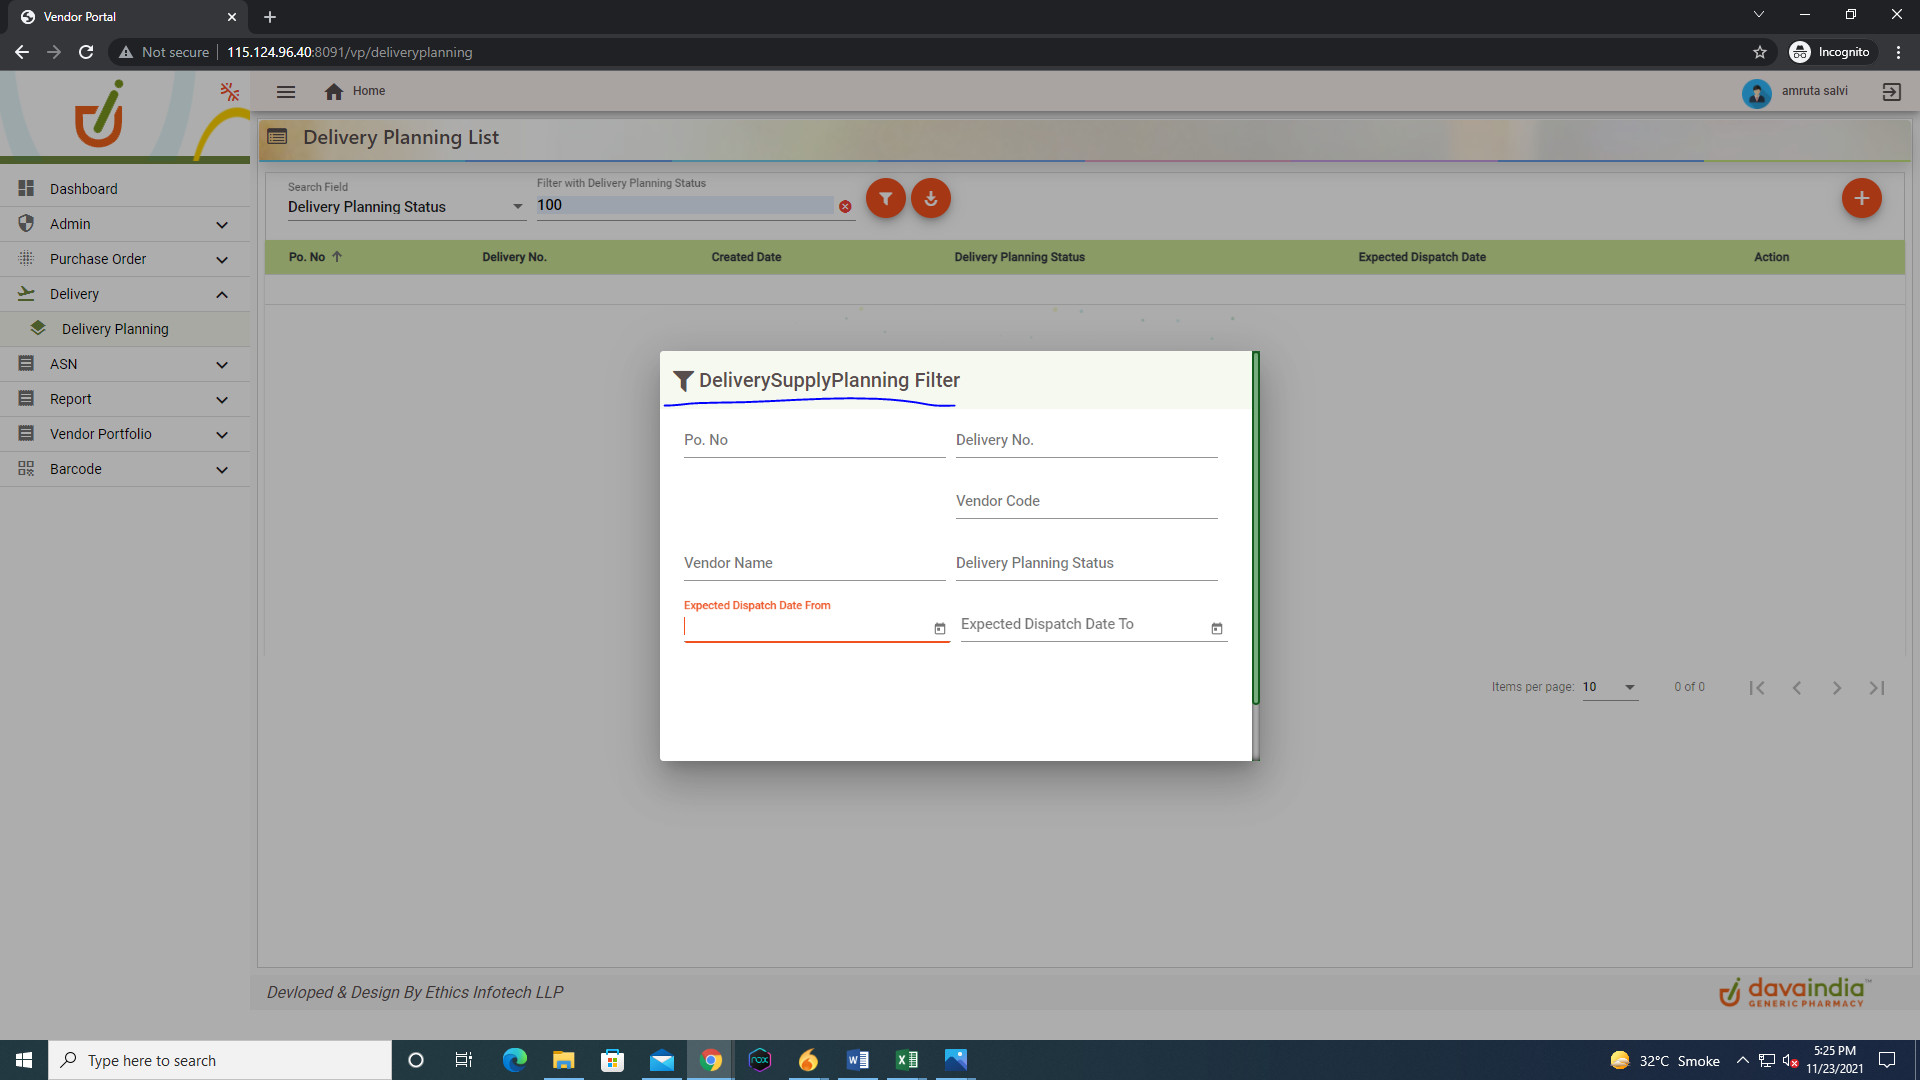The width and height of the screenshot is (1920, 1080).
Task: Select Delivery Planning submenu item
Action: pyautogui.click(x=115, y=329)
